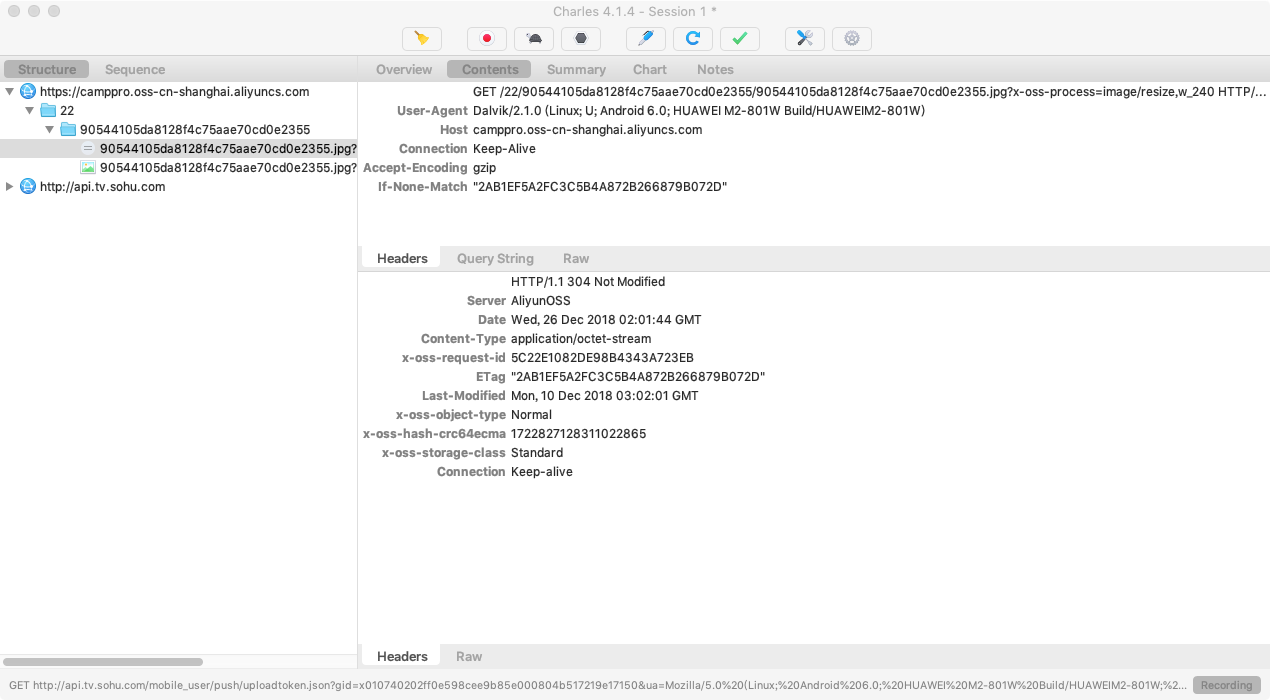This screenshot has width=1270, height=700.
Task: Enable throttling with the turtle icon
Action: click(533, 38)
